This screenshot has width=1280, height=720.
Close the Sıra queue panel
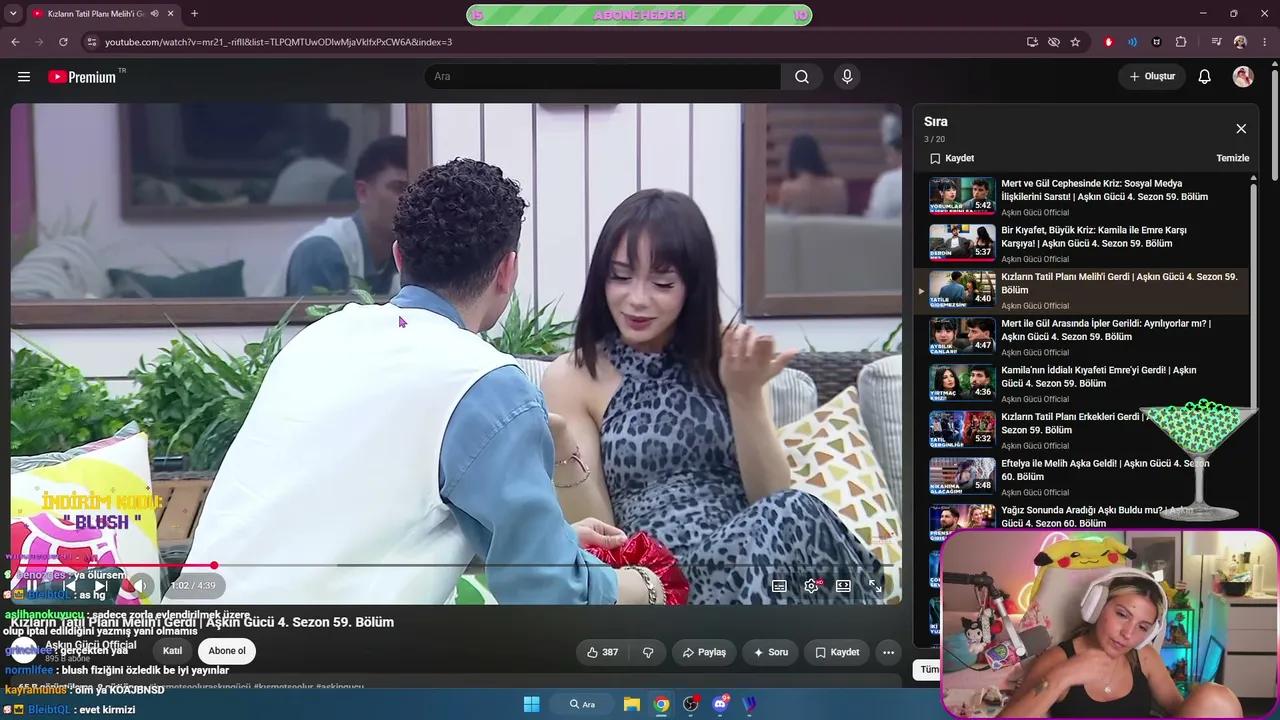tap(1241, 129)
